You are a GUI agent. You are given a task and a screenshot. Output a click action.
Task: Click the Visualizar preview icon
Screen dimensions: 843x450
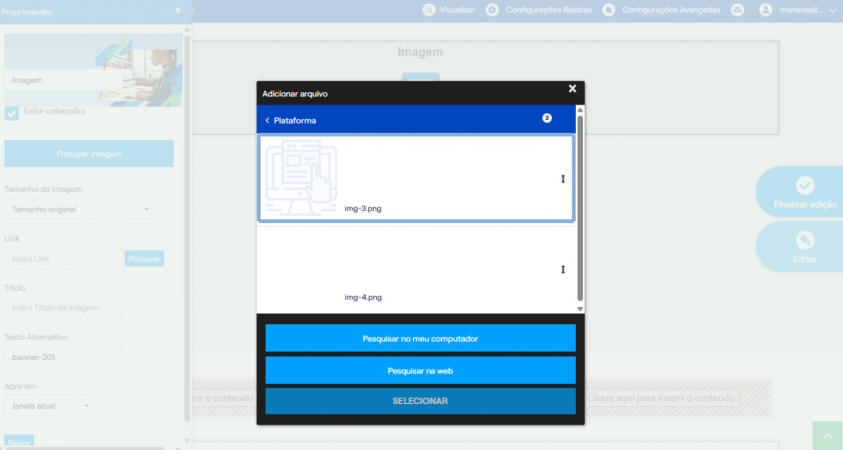click(x=428, y=10)
